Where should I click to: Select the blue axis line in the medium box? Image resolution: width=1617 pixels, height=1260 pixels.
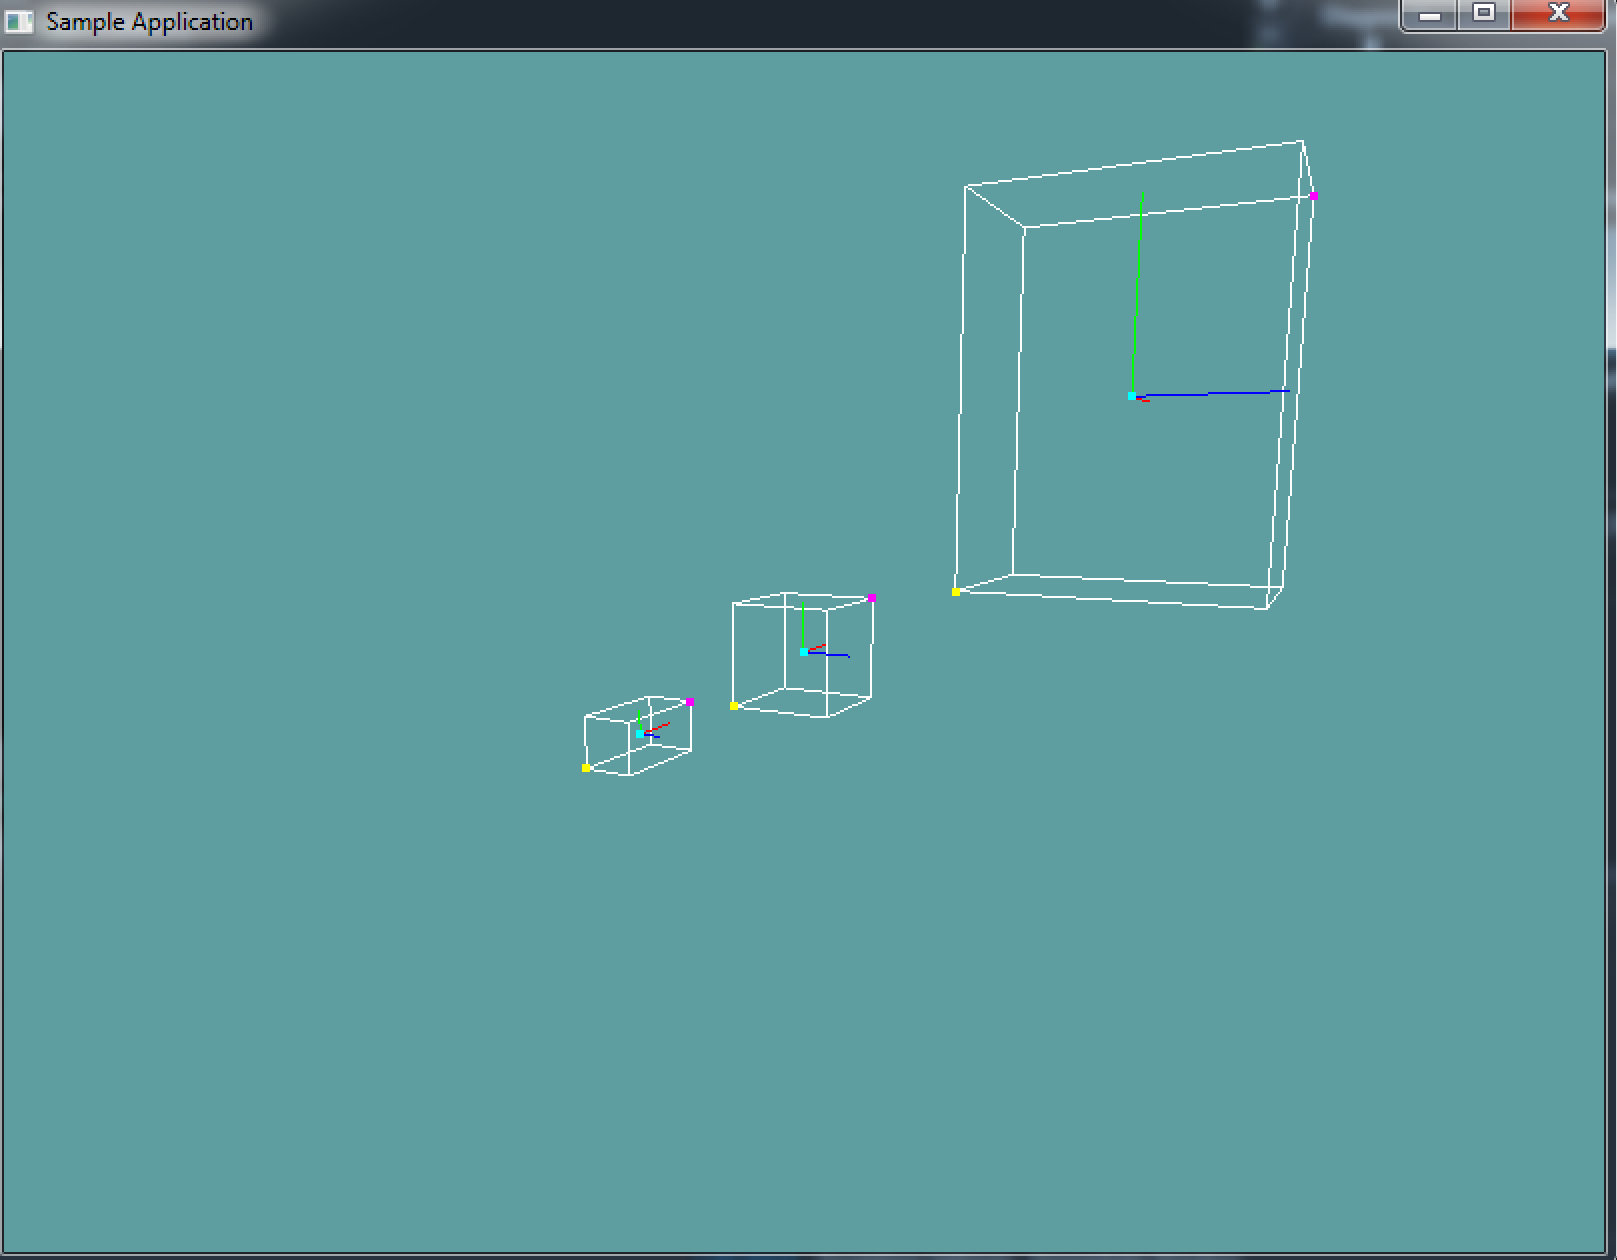[x=832, y=655]
